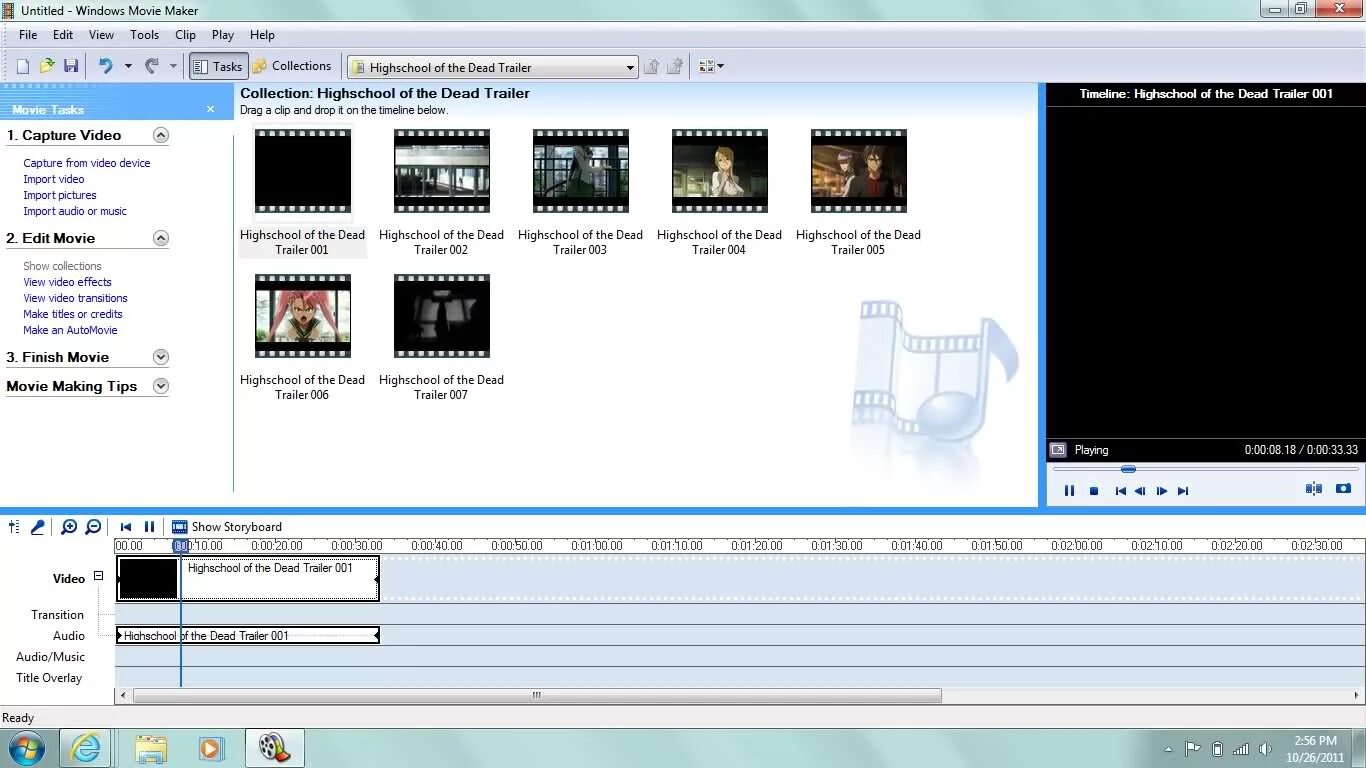Collapse the Capture Video section

point(161,135)
